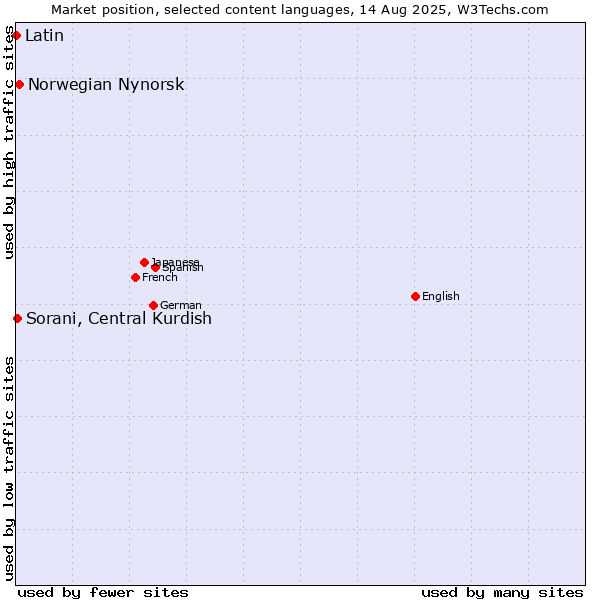
Task: Click the 'Latin' label text
Action: [x=44, y=36]
